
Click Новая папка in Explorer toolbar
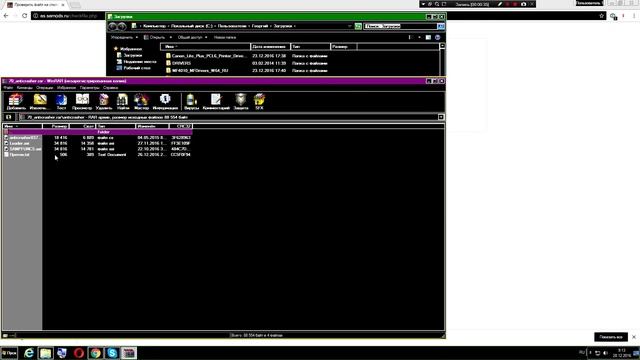tap(225, 37)
